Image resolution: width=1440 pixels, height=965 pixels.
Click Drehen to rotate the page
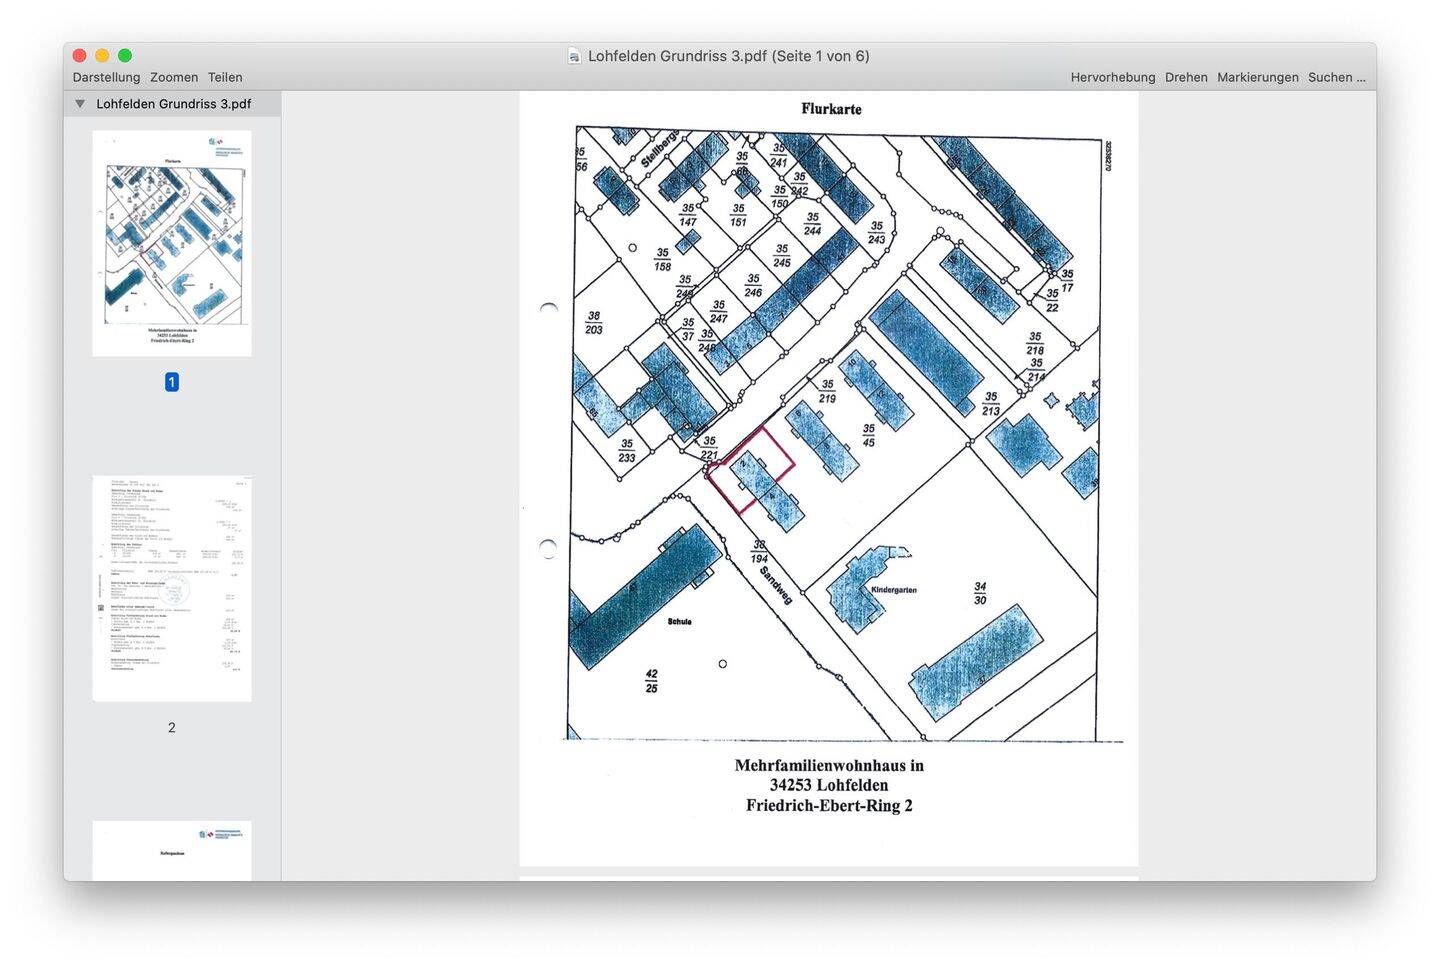click(1186, 77)
